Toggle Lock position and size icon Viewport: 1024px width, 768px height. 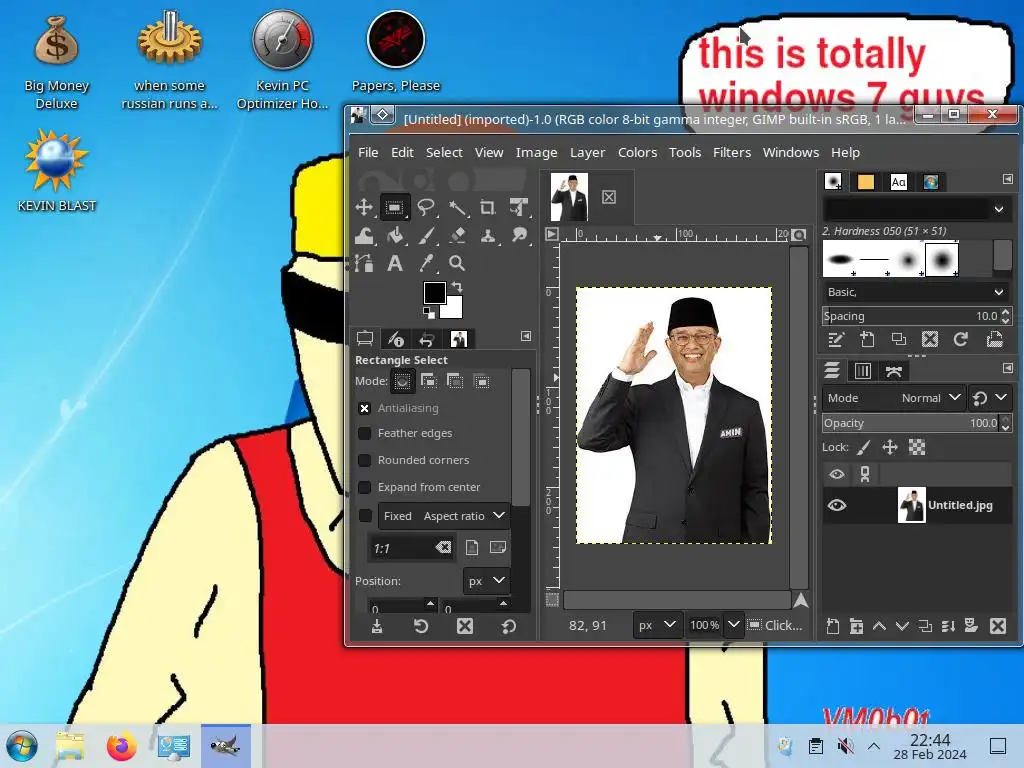point(889,447)
